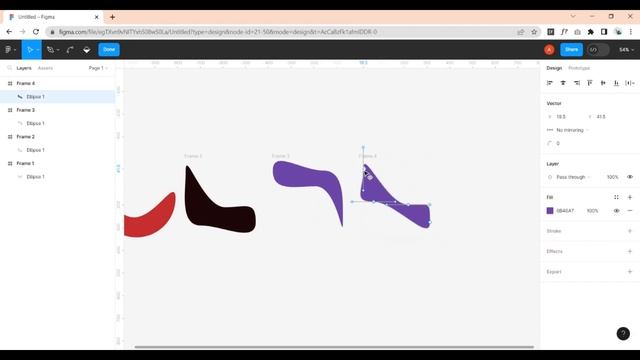Remove the fill with minus icon
The height and width of the screenshot is (360, 640).
(630, 211)
